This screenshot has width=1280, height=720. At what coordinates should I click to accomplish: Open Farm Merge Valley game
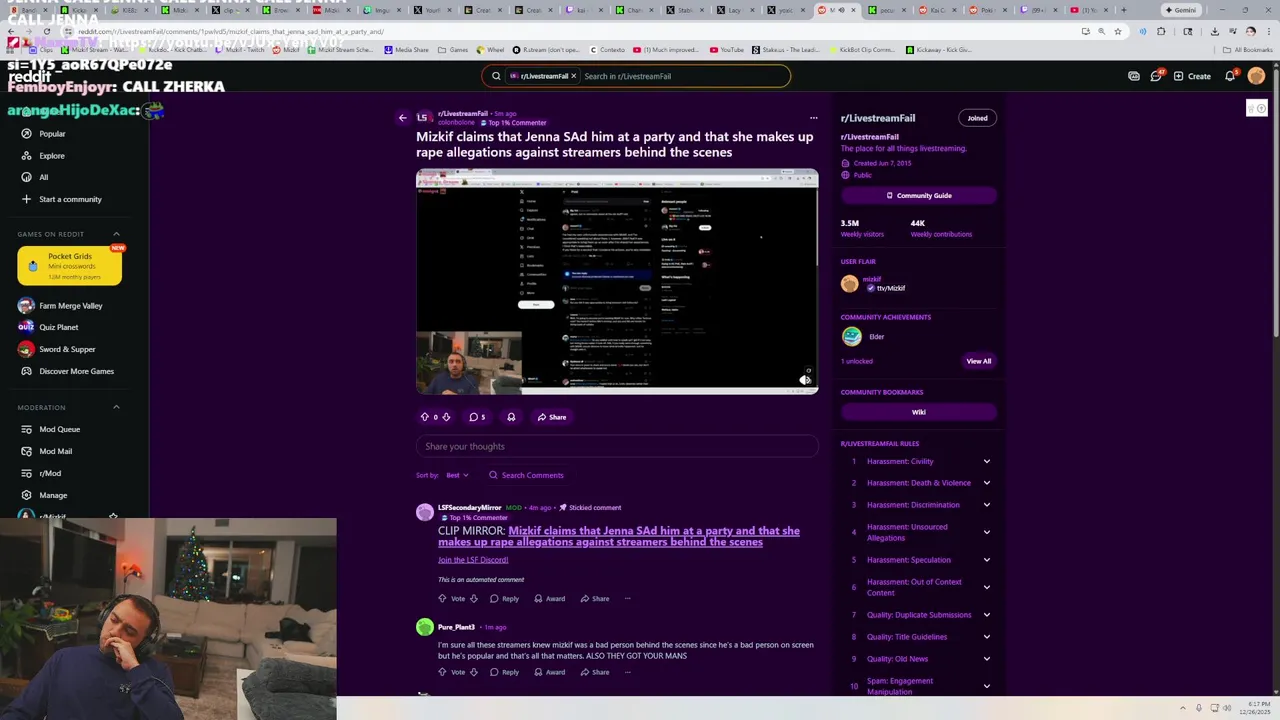point(69,306)
